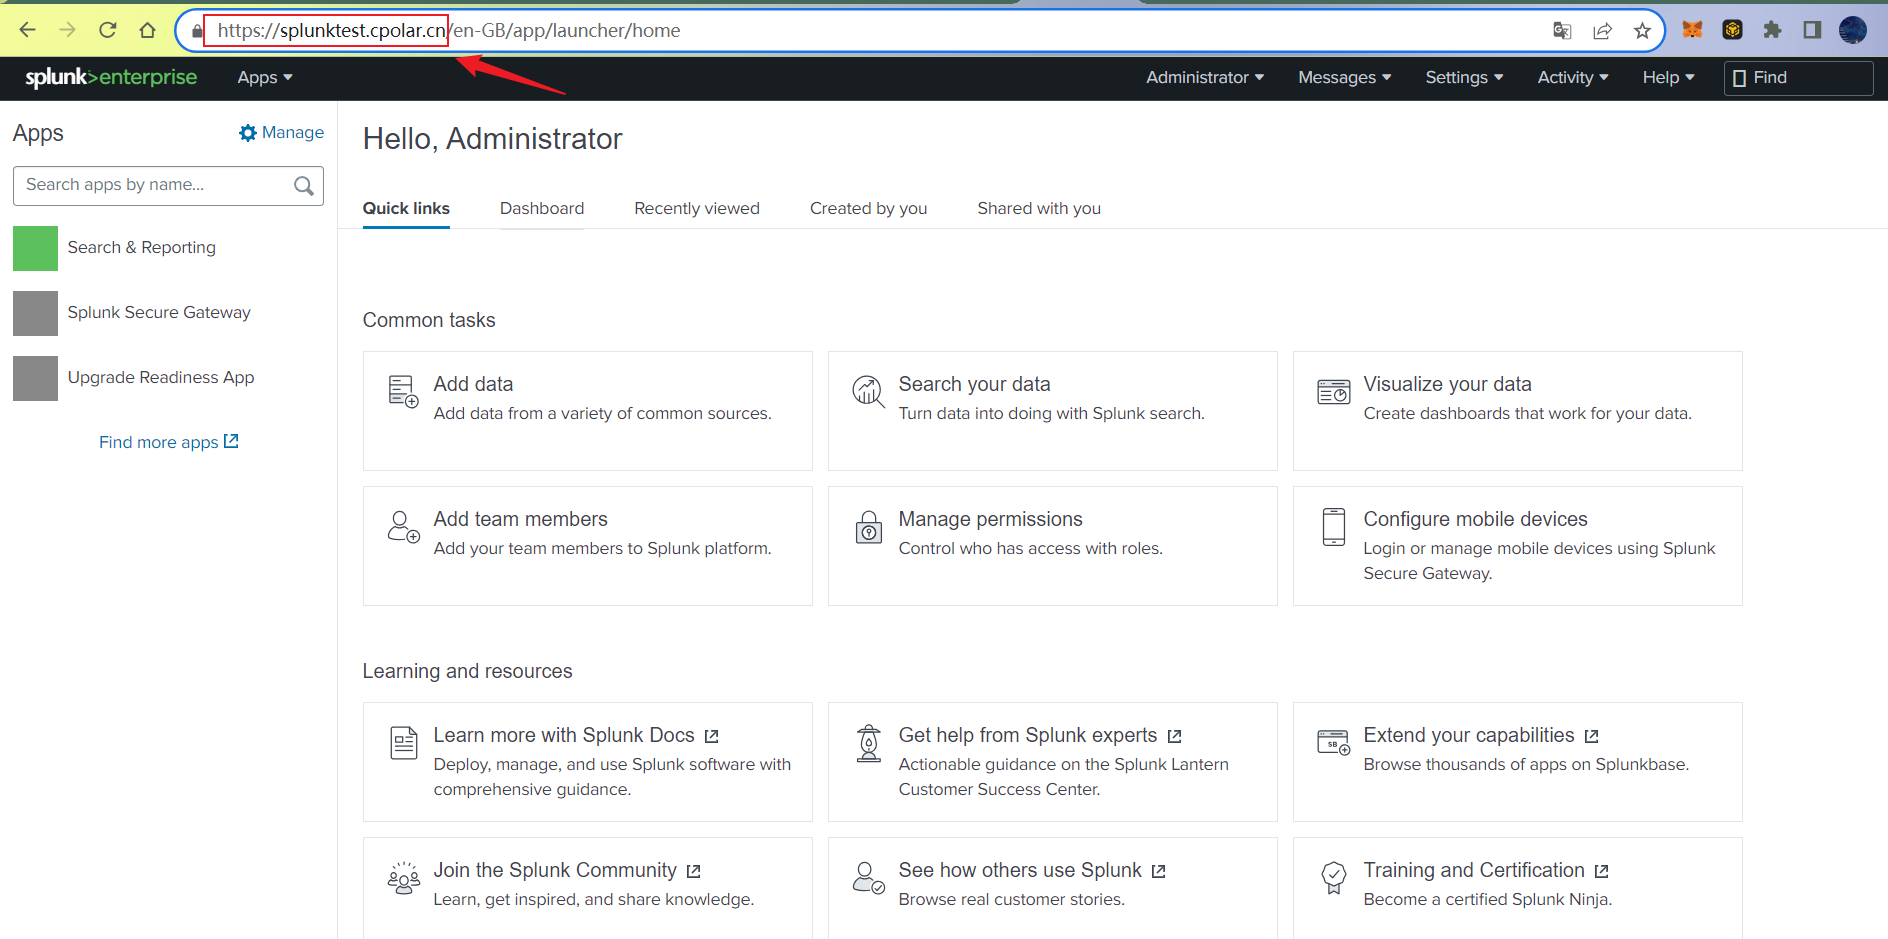Click the padlock site info icon
The image size is (1888, 939).
(197, 31)
